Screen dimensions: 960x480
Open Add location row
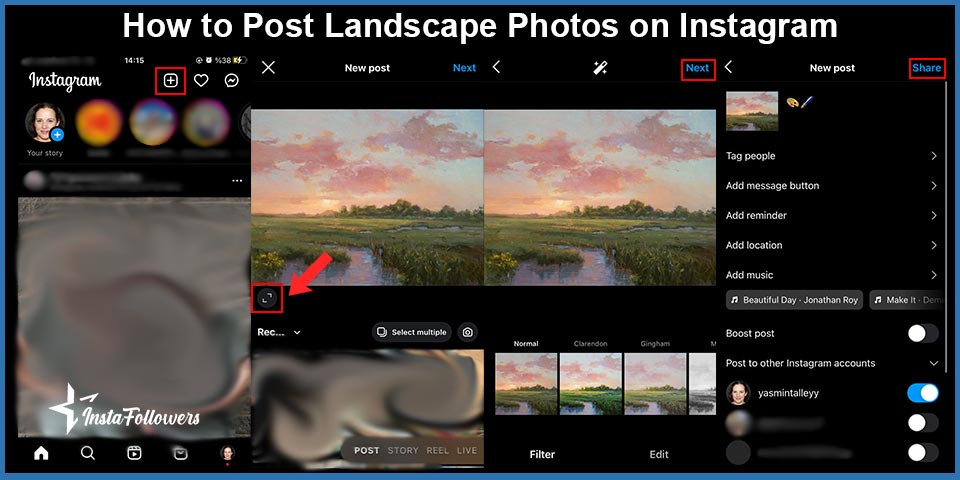point(831,245)
